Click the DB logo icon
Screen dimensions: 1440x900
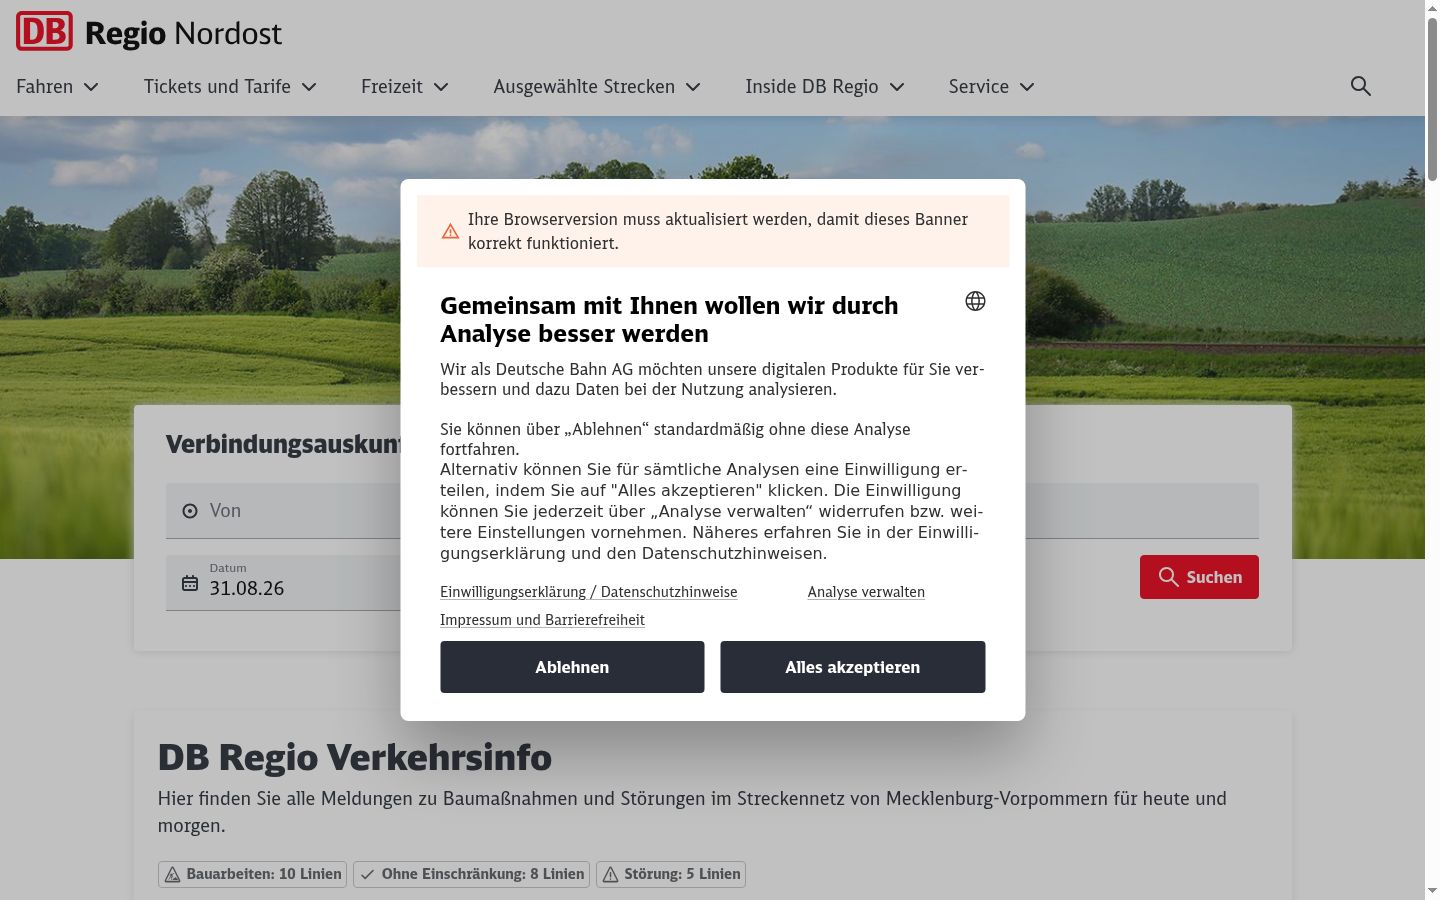pyautogui.click(x=44, y=32)
